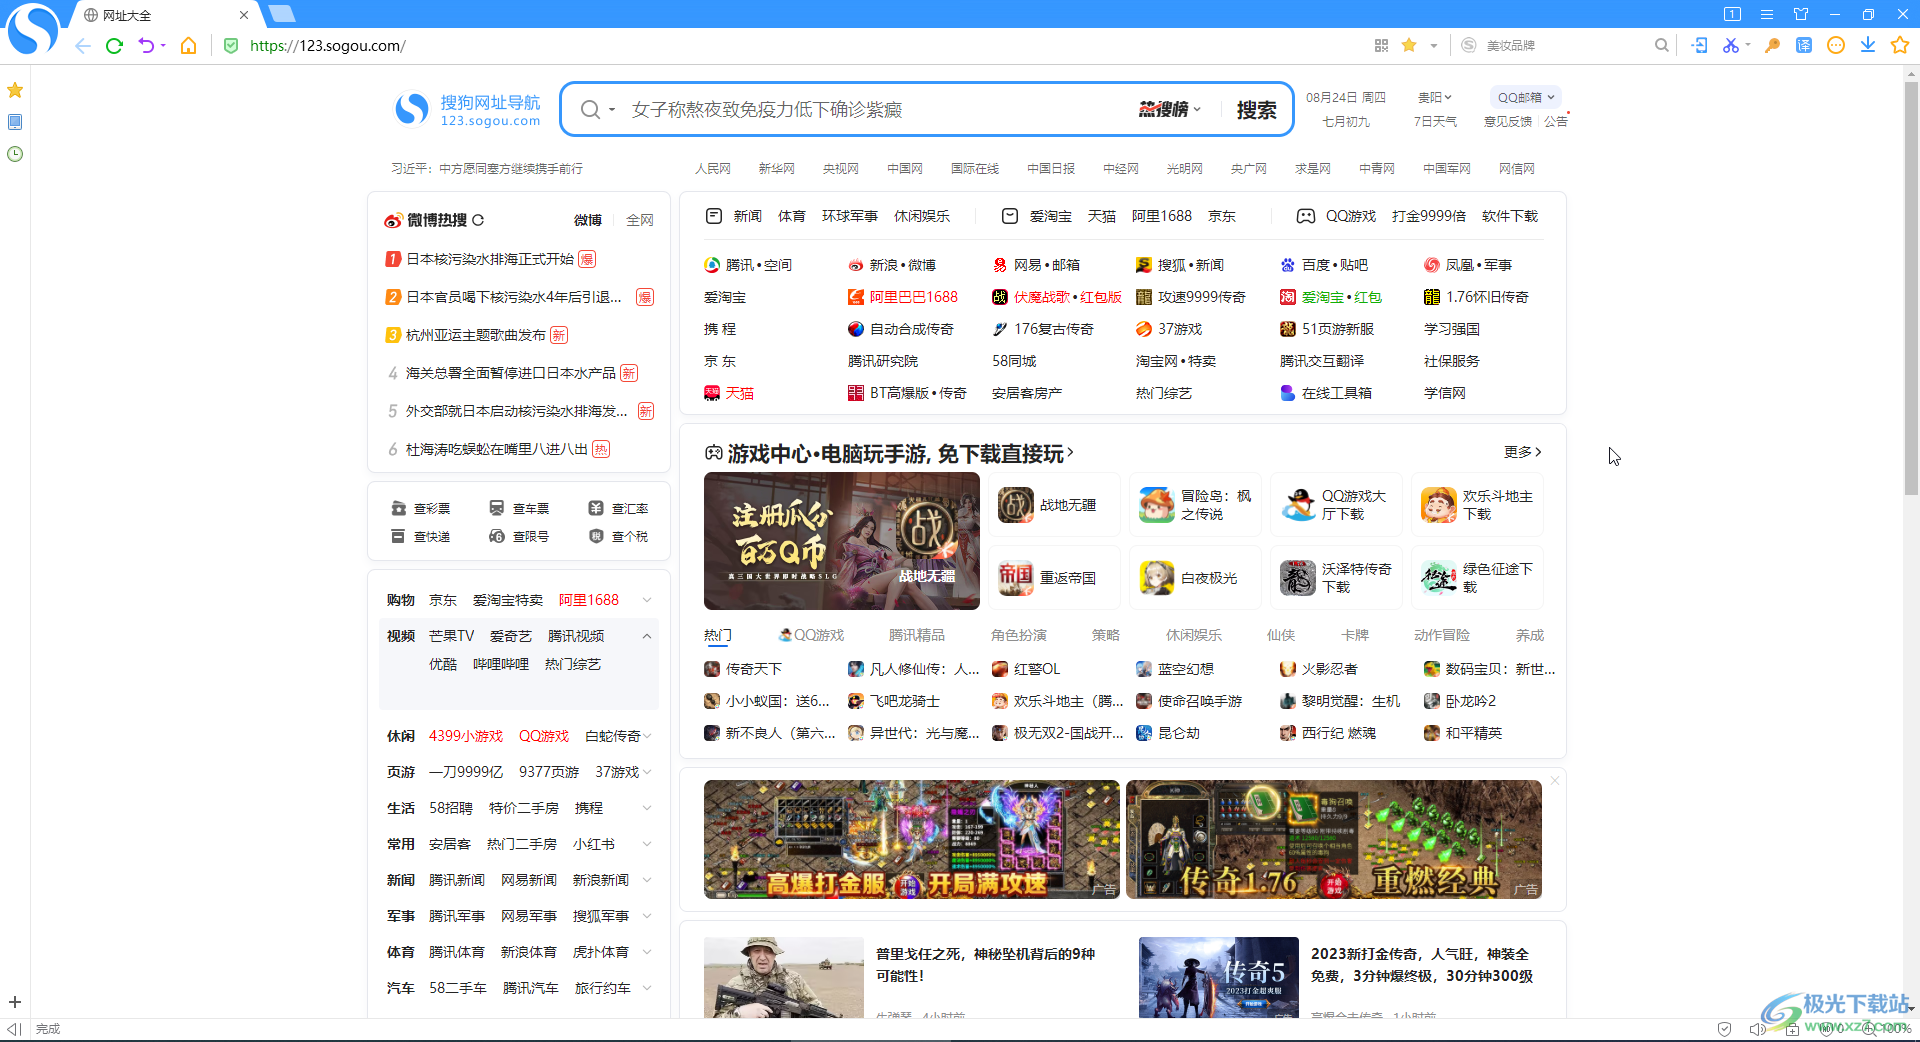Click the 意见反馈 feedback link
This screenshot has width=1920, height=1042.
1508,121
